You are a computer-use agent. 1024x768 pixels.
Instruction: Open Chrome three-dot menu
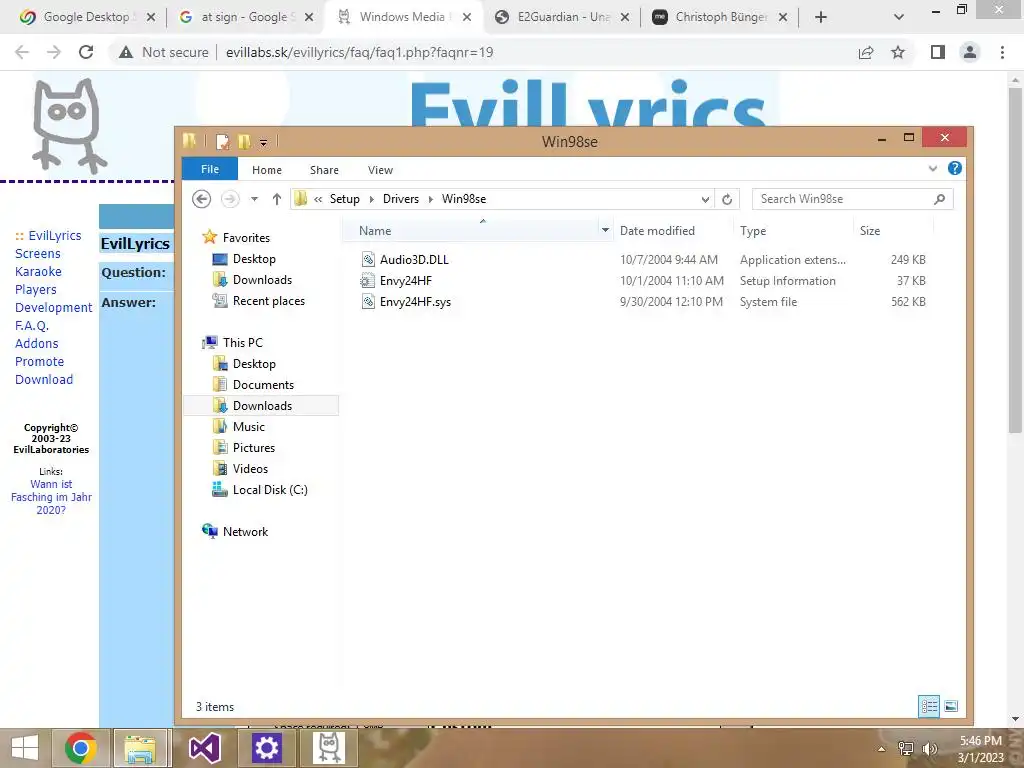tap(1002, 52)
